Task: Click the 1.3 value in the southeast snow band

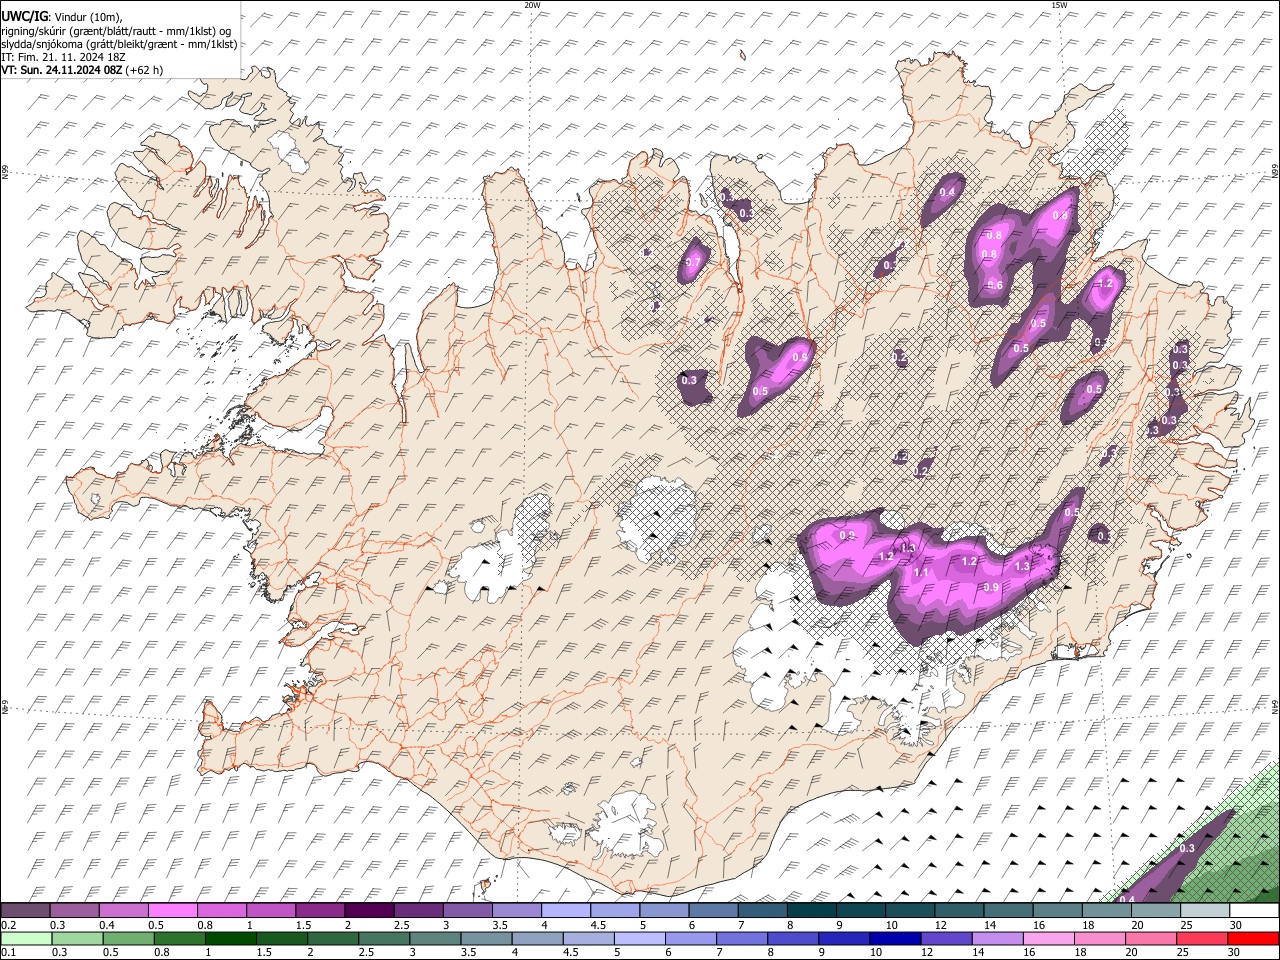Action: pyautogui.click(x=1022, y=566)
